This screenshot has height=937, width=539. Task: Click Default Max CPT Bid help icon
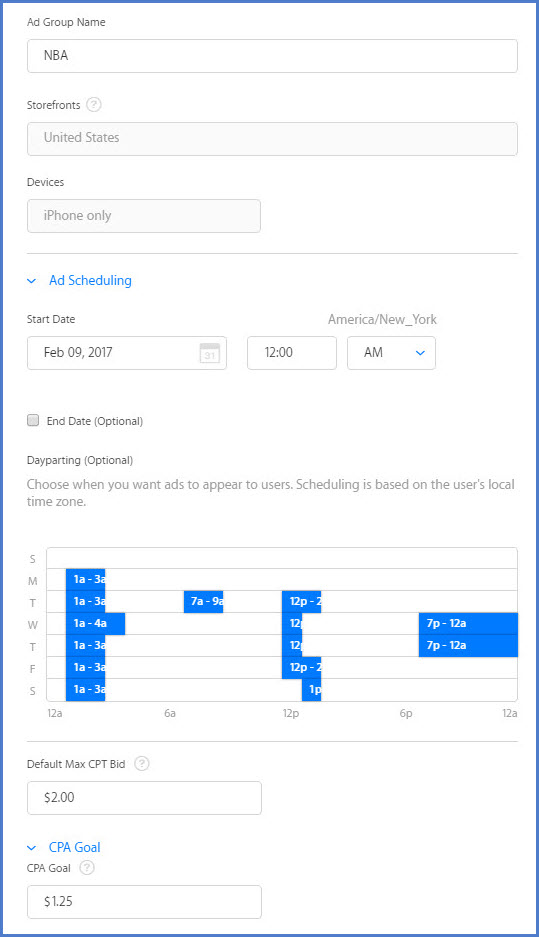[142, 763]
